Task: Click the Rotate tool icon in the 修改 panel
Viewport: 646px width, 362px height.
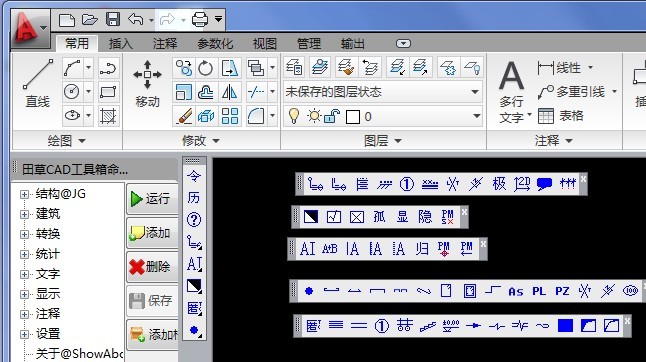Action: tap(205, 68)
